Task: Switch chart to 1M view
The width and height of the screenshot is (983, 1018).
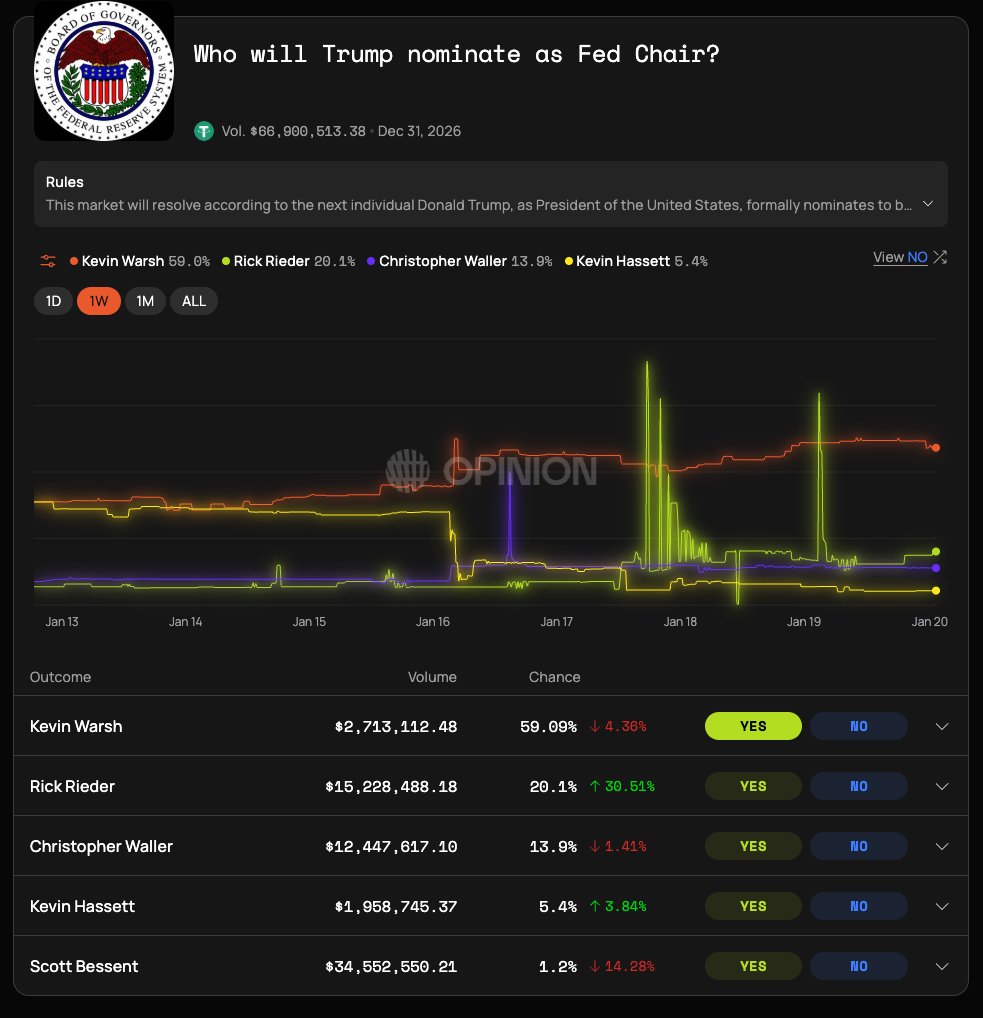Action: tap(145, 300)
